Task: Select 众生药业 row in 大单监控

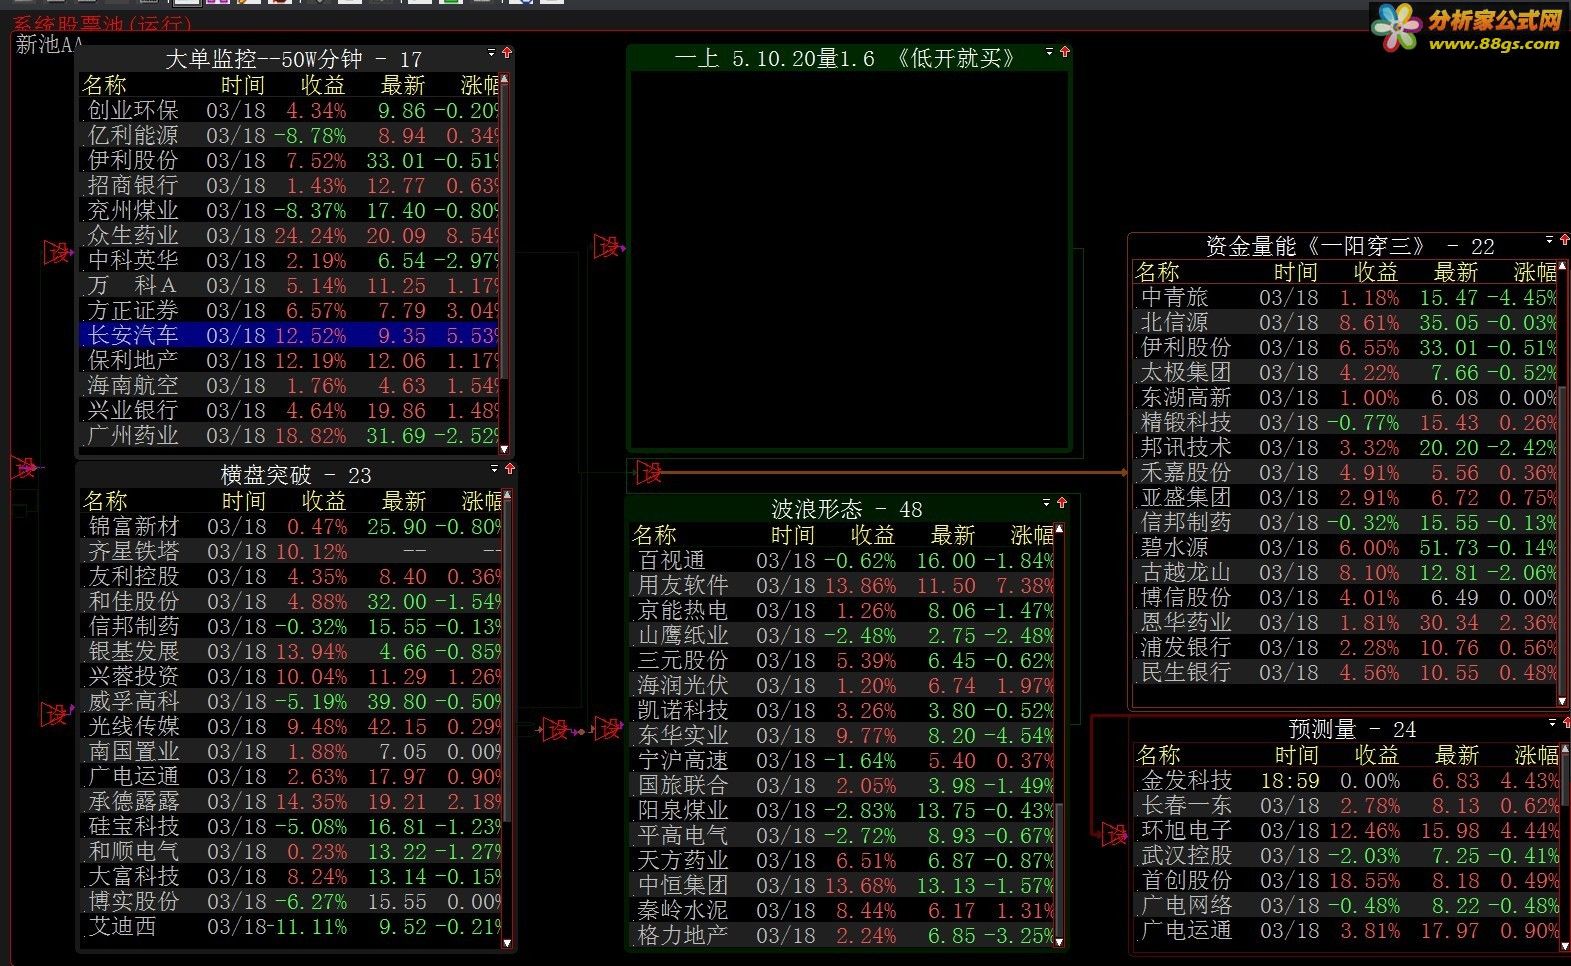Action: [x=289, y=235]
